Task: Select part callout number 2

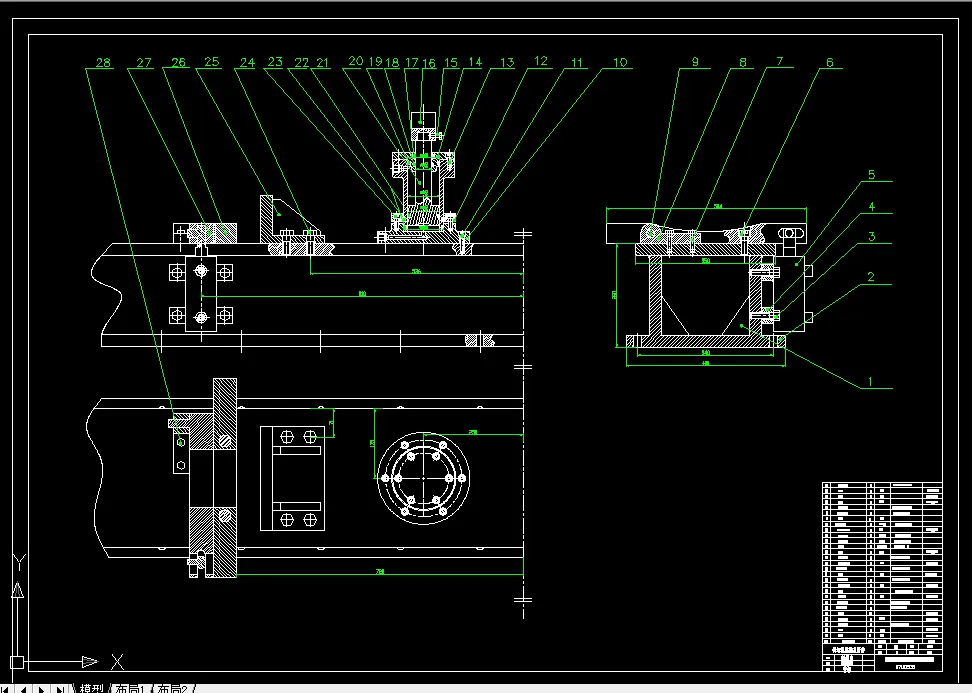Action: pyautogui.click(x=871, y=277)
